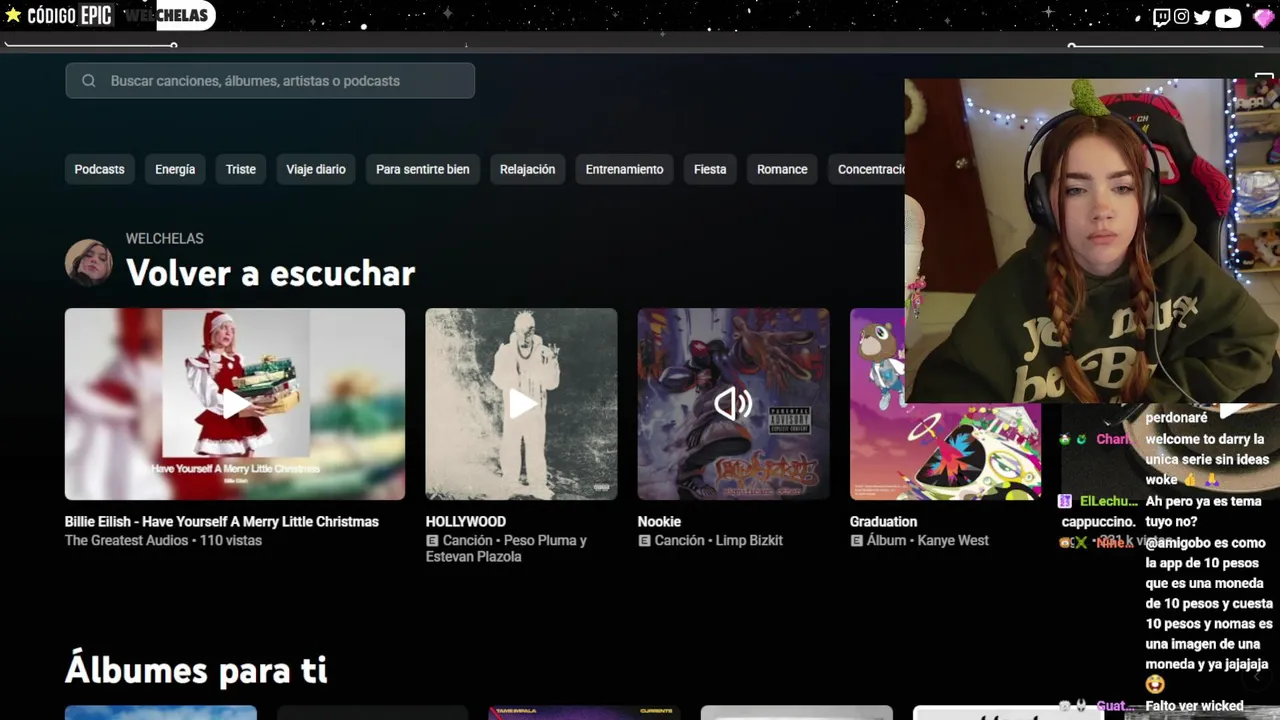Open the 'Peso Pluma y Estevan Plazola' artist link

coord(506,549)
